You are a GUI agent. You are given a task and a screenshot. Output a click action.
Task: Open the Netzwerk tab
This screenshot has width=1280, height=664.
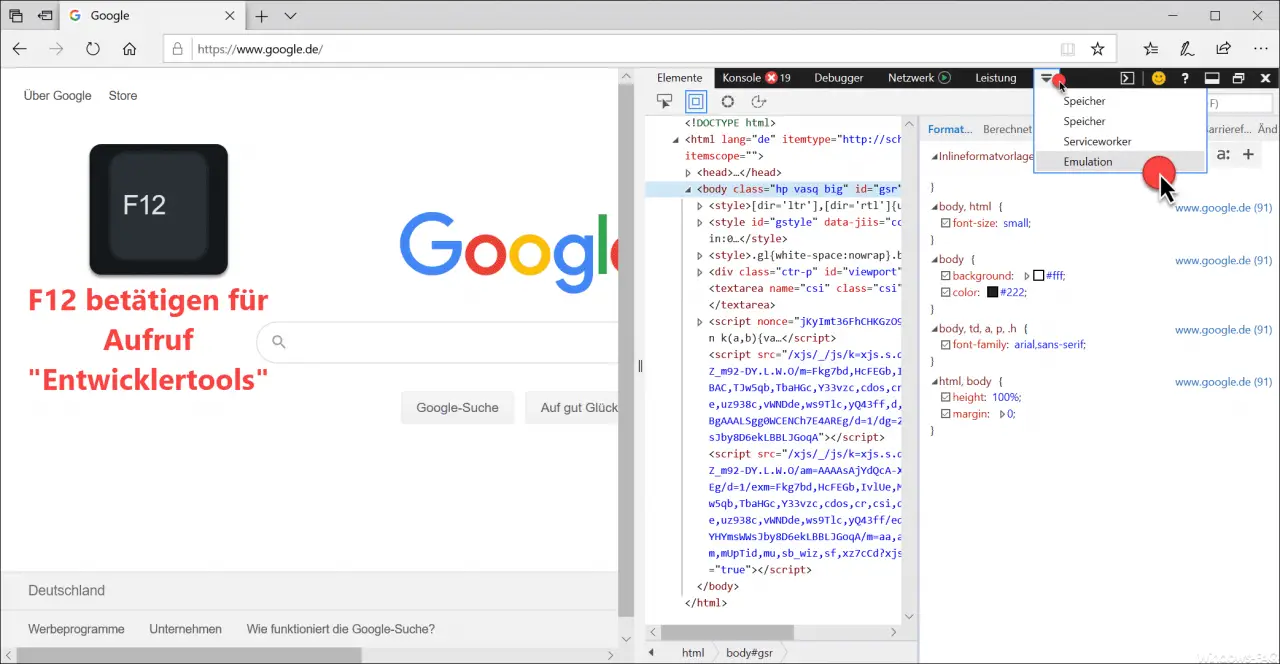tap(919, 78)
